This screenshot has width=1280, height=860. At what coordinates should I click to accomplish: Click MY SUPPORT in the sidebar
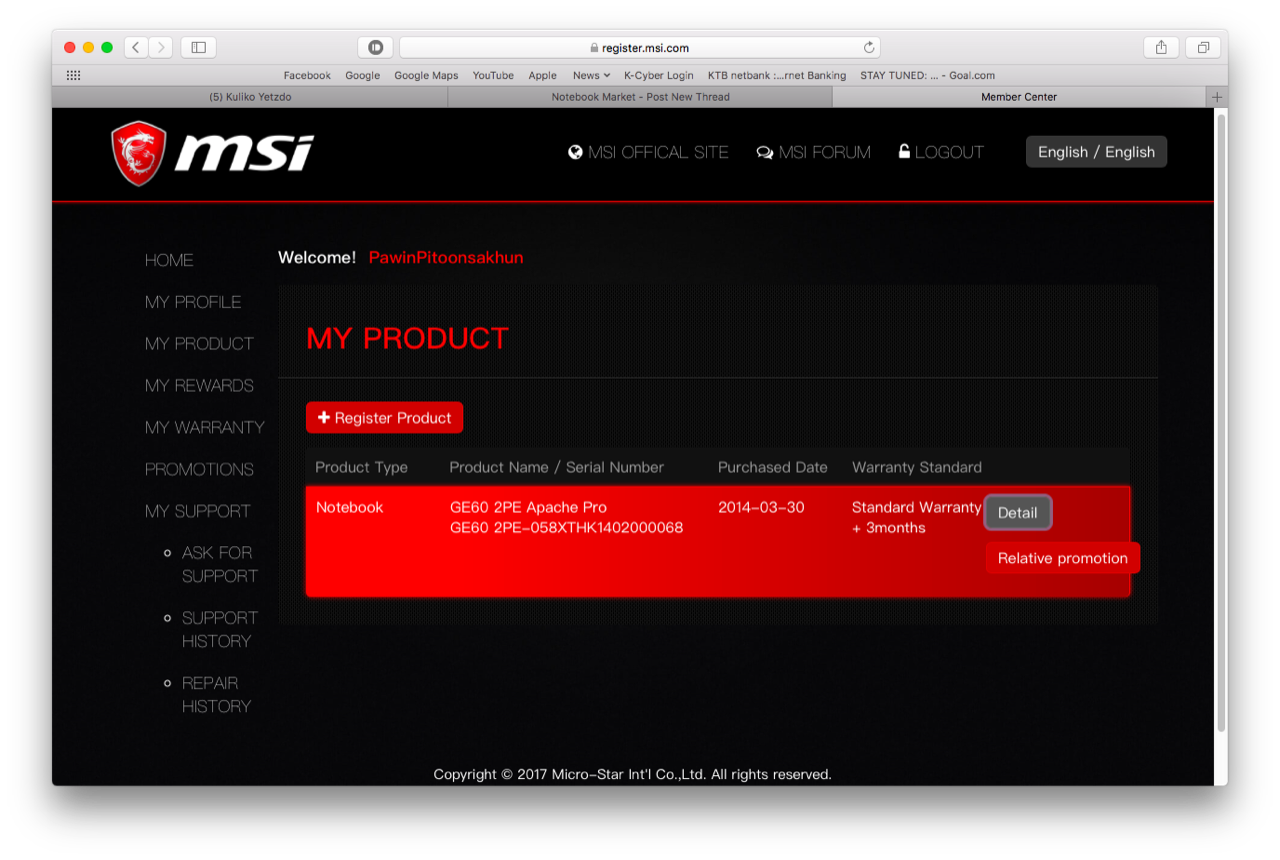197,512
